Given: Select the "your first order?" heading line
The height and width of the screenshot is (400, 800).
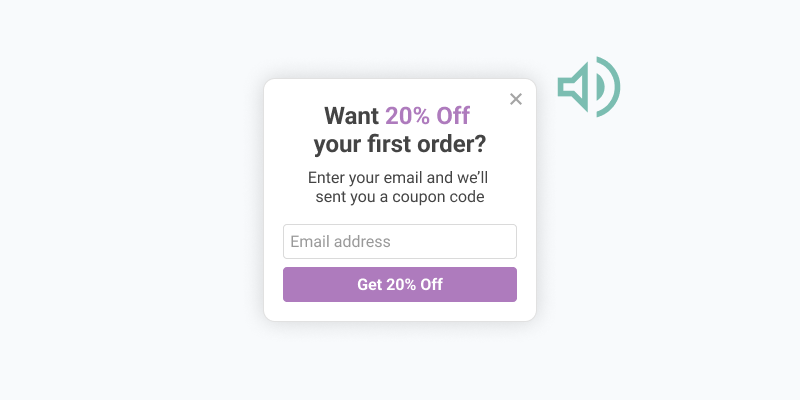Looking at the screenshot, I should pos(400,144).
